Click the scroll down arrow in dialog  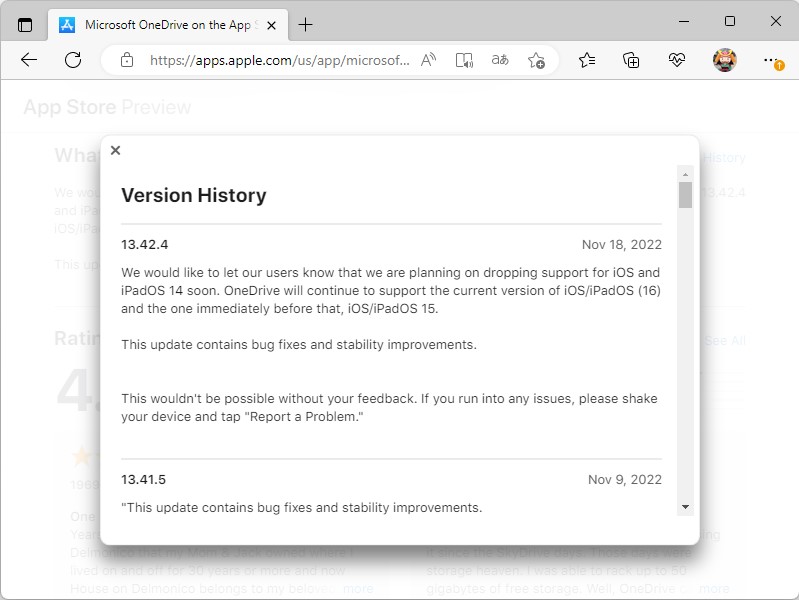[685, 507]
